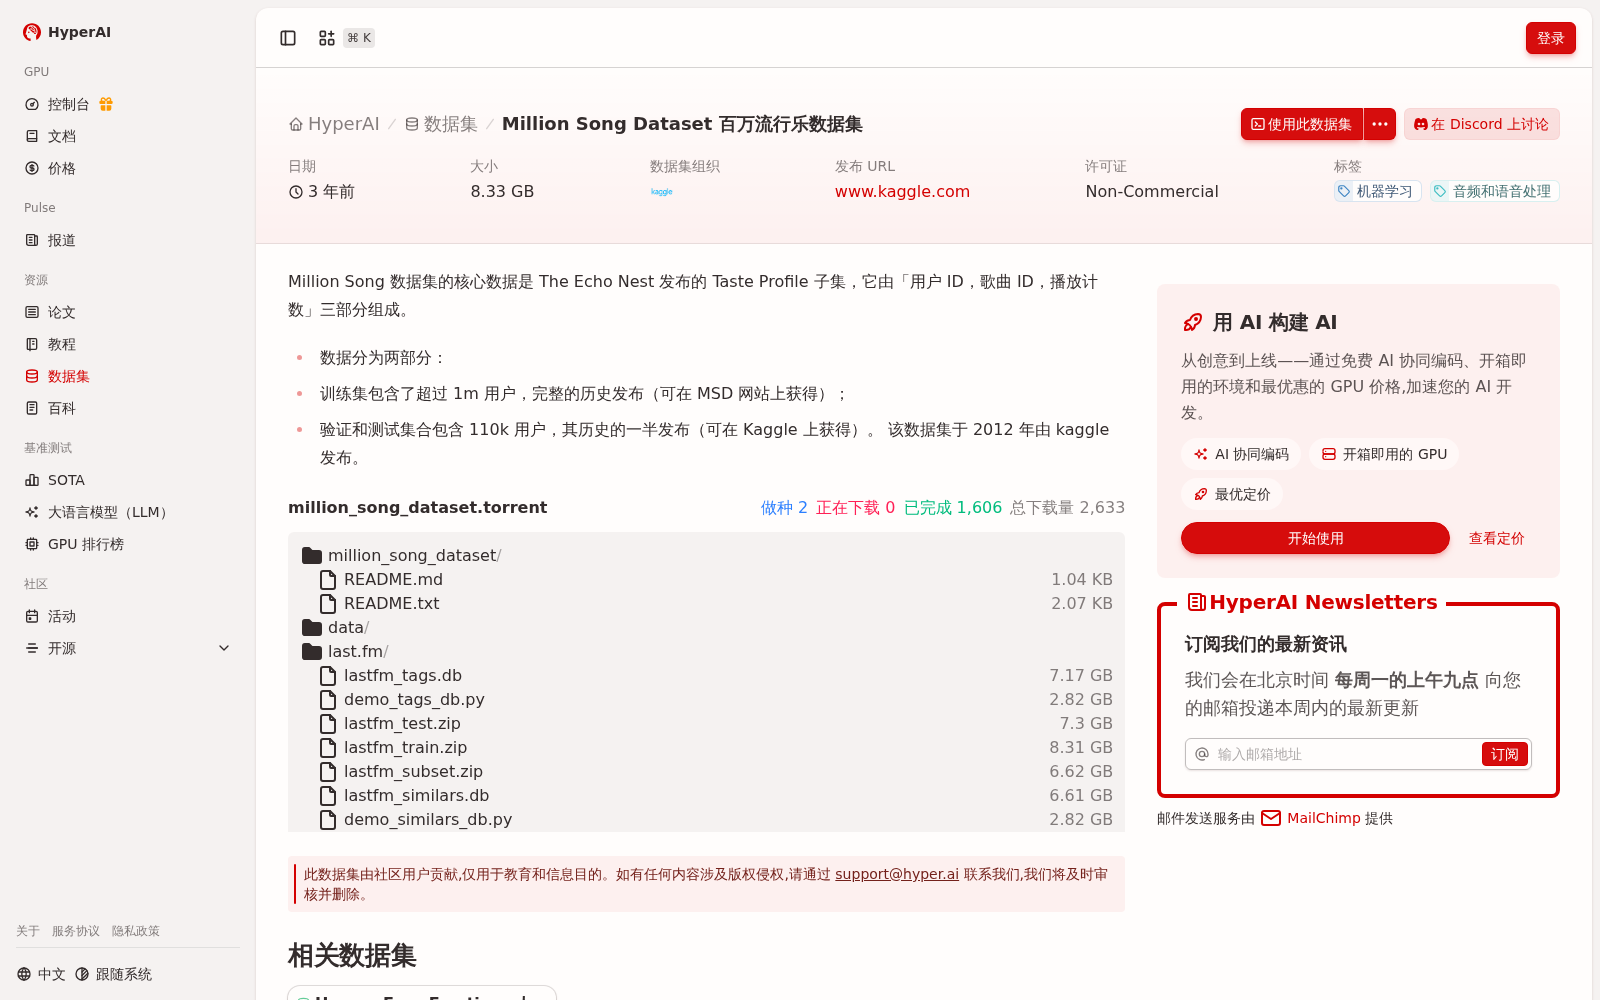1600x1000 pixels.
Task: Click the 隐私政策 footer link
Action: click(136, 931)
